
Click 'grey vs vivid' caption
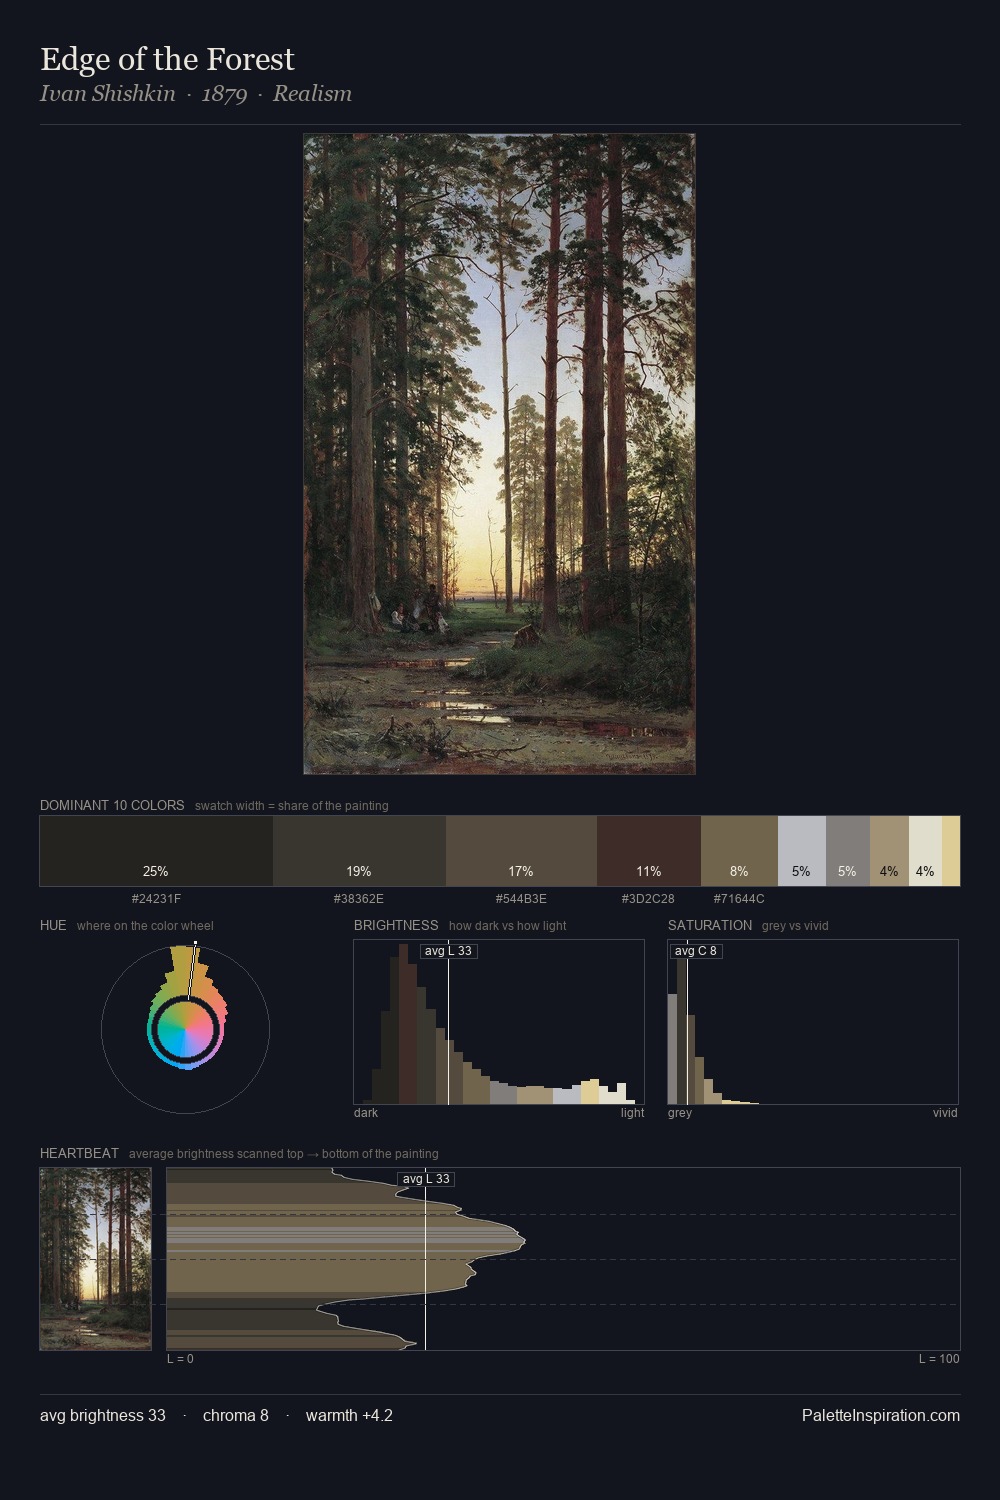(x=795, y=926)
